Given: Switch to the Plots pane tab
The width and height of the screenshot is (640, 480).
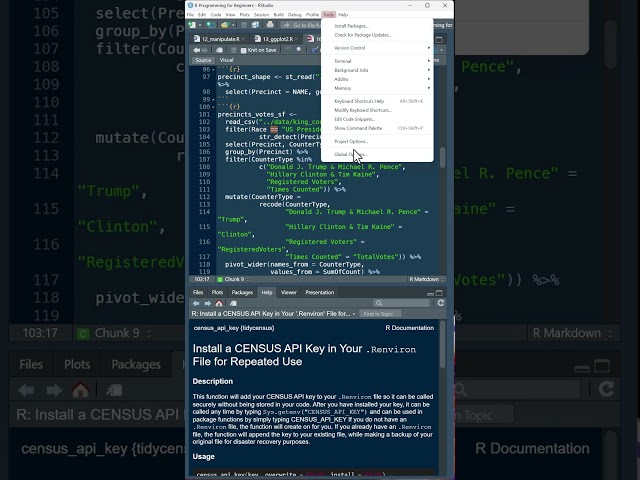Looking at the screenshot, I should click(217, 292).
